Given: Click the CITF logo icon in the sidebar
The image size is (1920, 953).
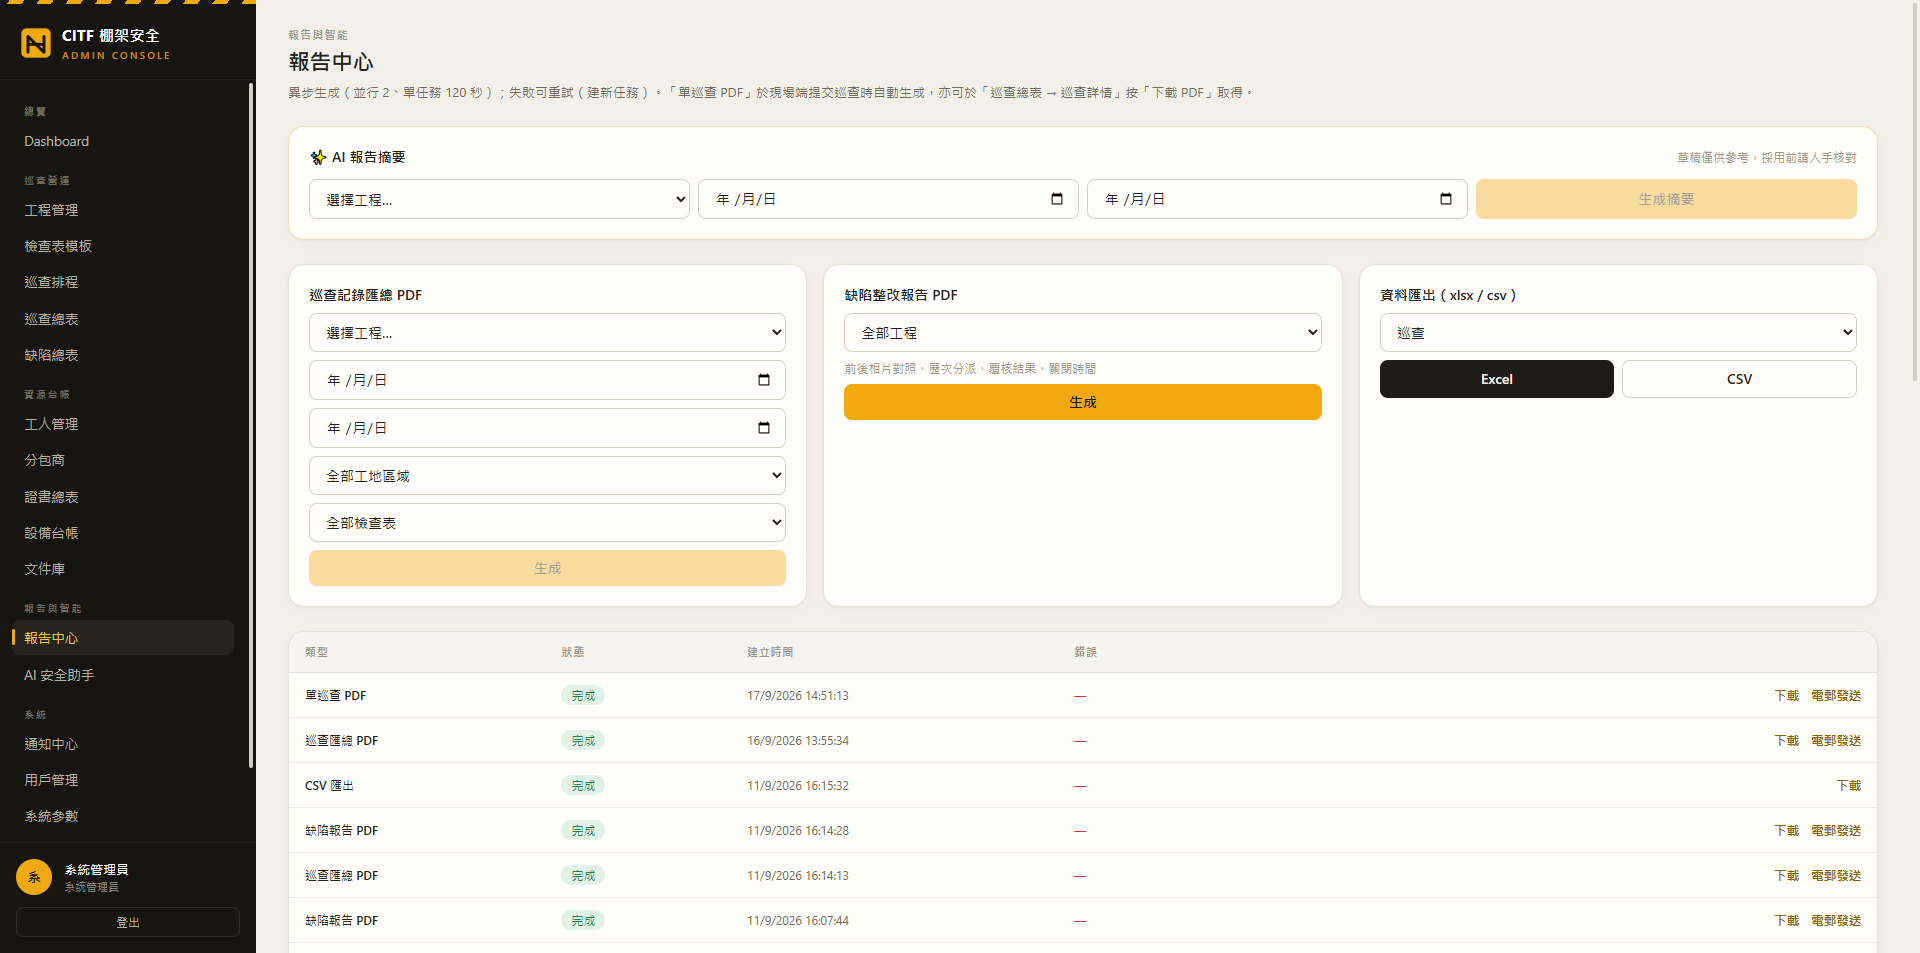Looking at the screenshot, I should tap(36, 43).
